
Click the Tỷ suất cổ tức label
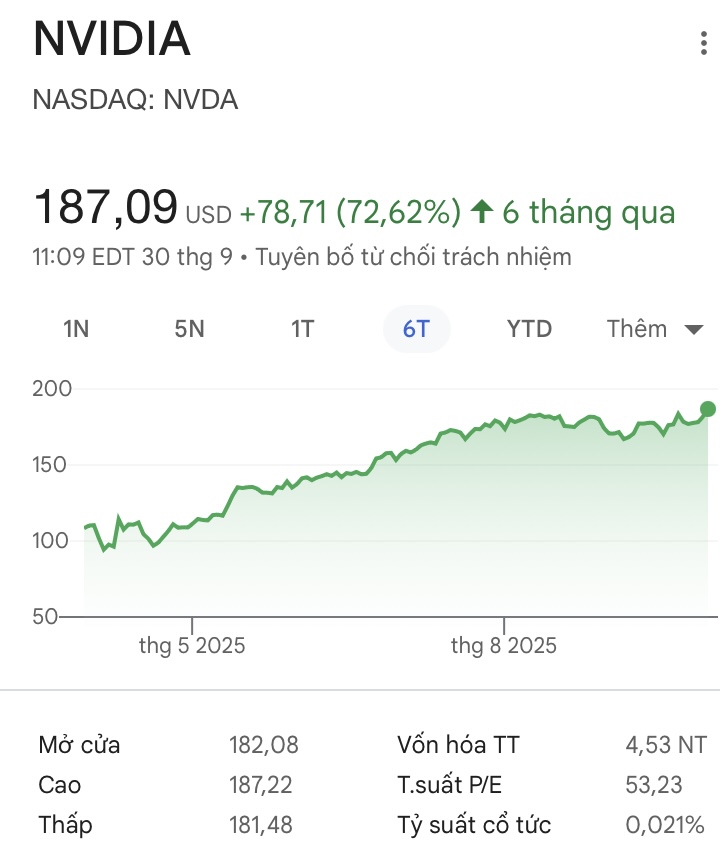point(474,825)
